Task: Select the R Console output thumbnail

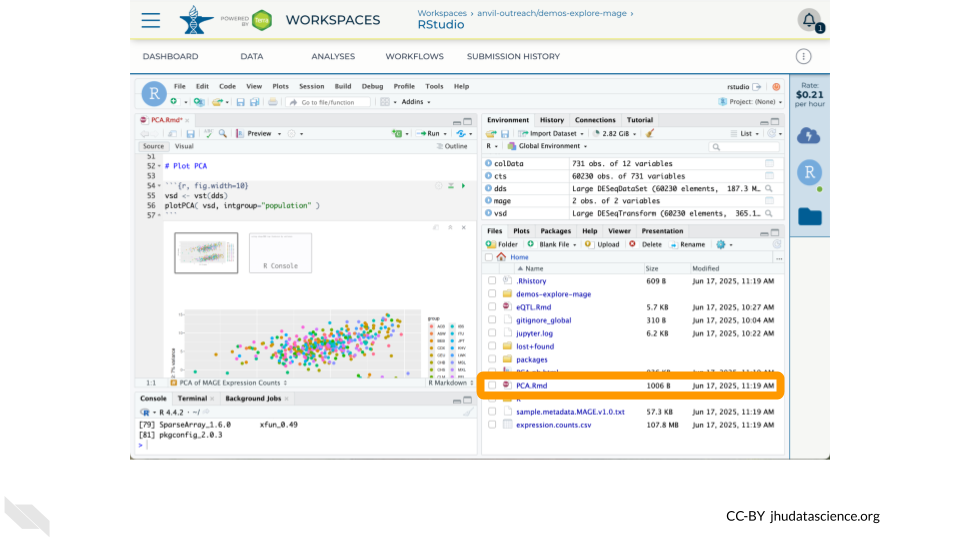Action: [280, 253]
